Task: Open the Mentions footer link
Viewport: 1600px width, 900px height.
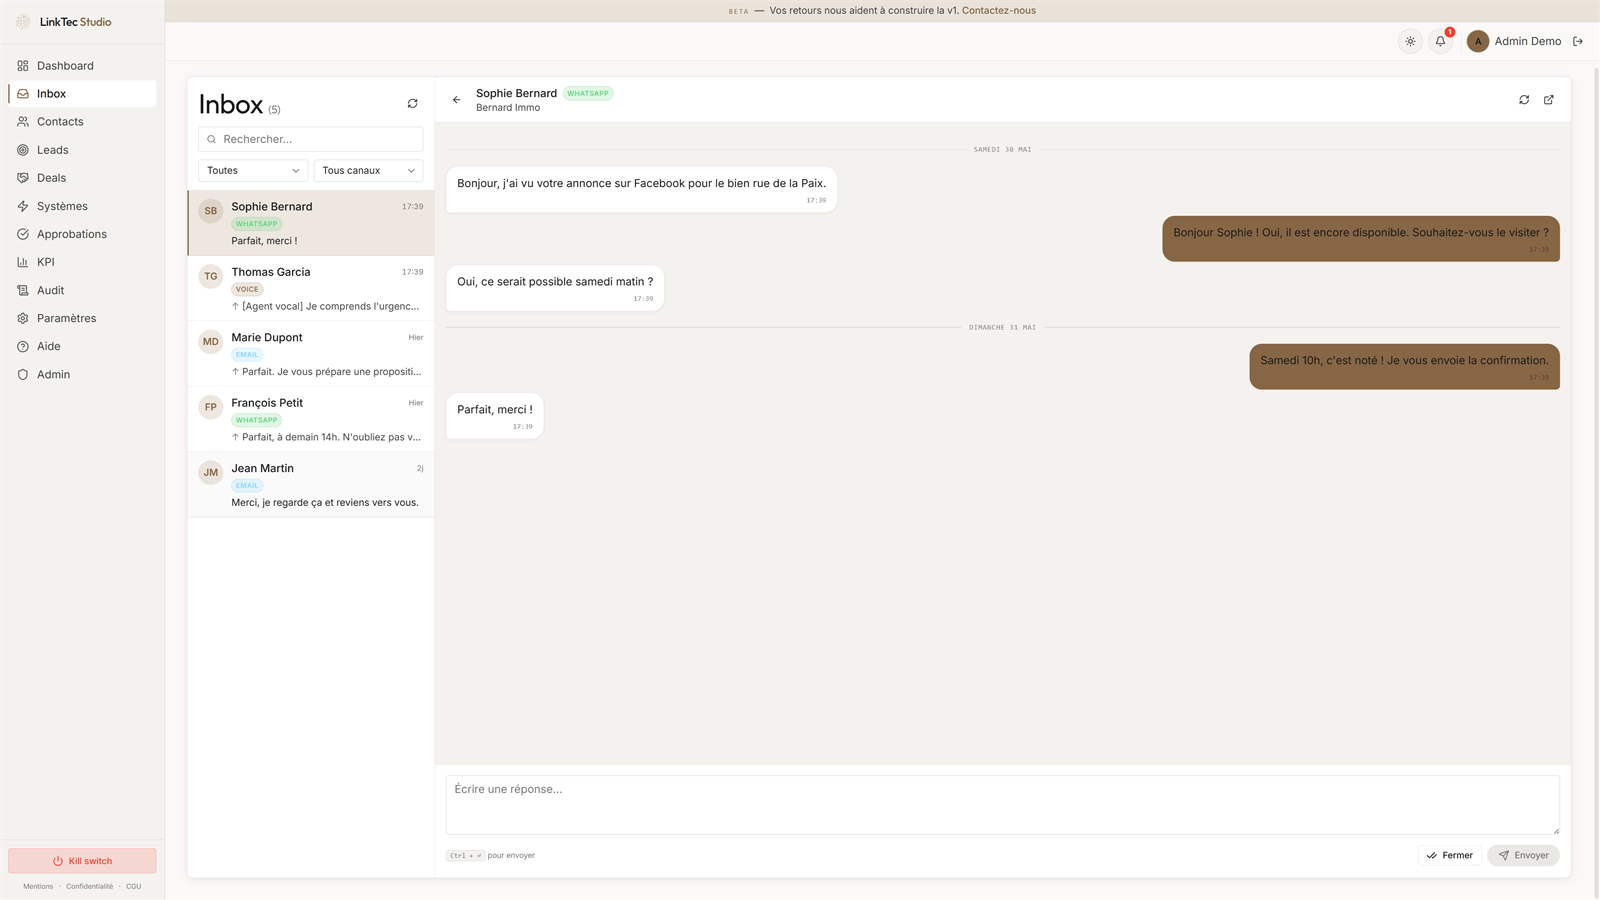Action: pyautogui.click(x=38, y=886)
